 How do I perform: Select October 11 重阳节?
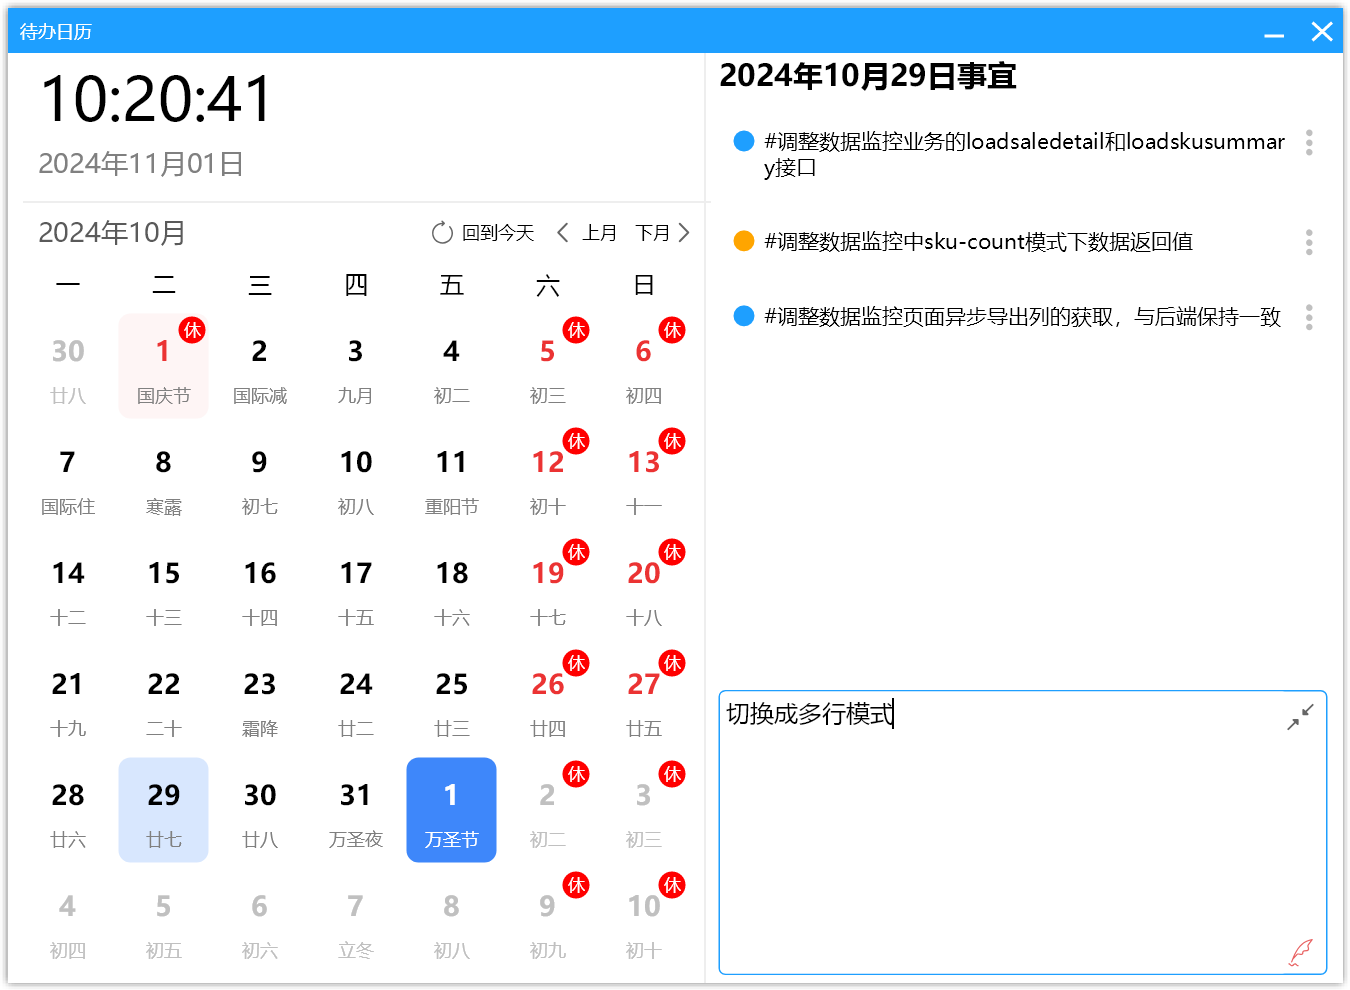452,477
